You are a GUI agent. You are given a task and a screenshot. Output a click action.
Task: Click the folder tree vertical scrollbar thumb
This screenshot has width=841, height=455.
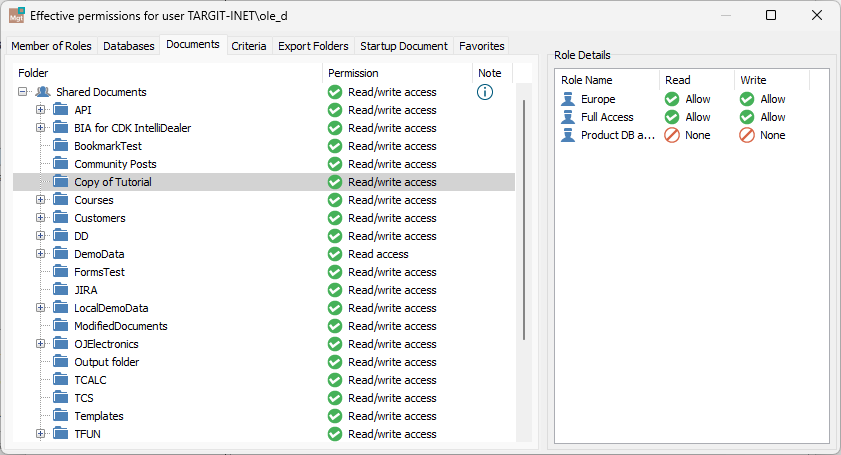[524, 220]
